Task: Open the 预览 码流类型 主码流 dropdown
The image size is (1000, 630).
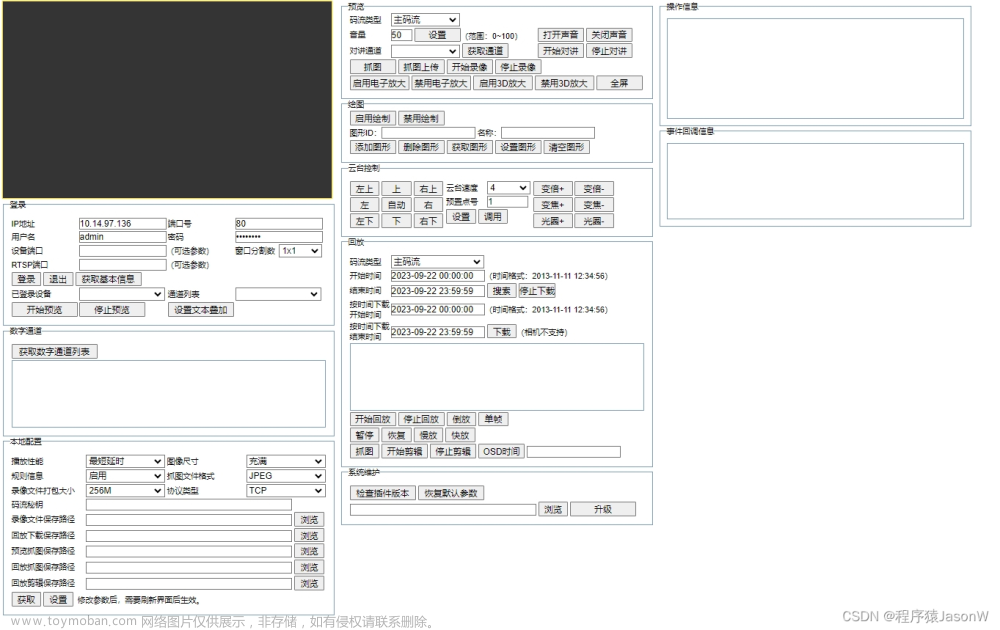Action: pyautogui.click(x=425, y=20)
